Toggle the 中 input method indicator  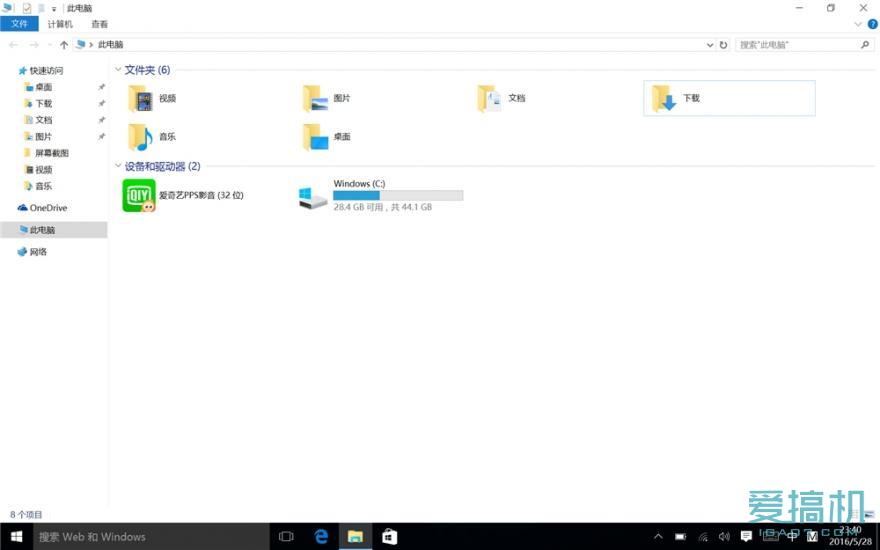(x=792, y=537)
